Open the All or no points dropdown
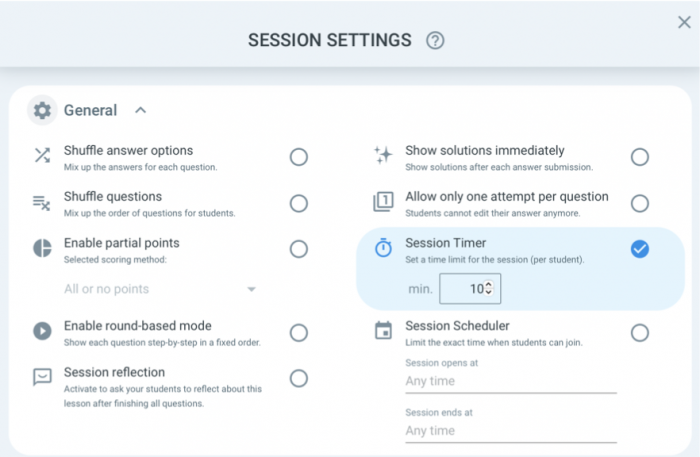Viewport: 700px width, 457px height. click(x=160, y=289)
